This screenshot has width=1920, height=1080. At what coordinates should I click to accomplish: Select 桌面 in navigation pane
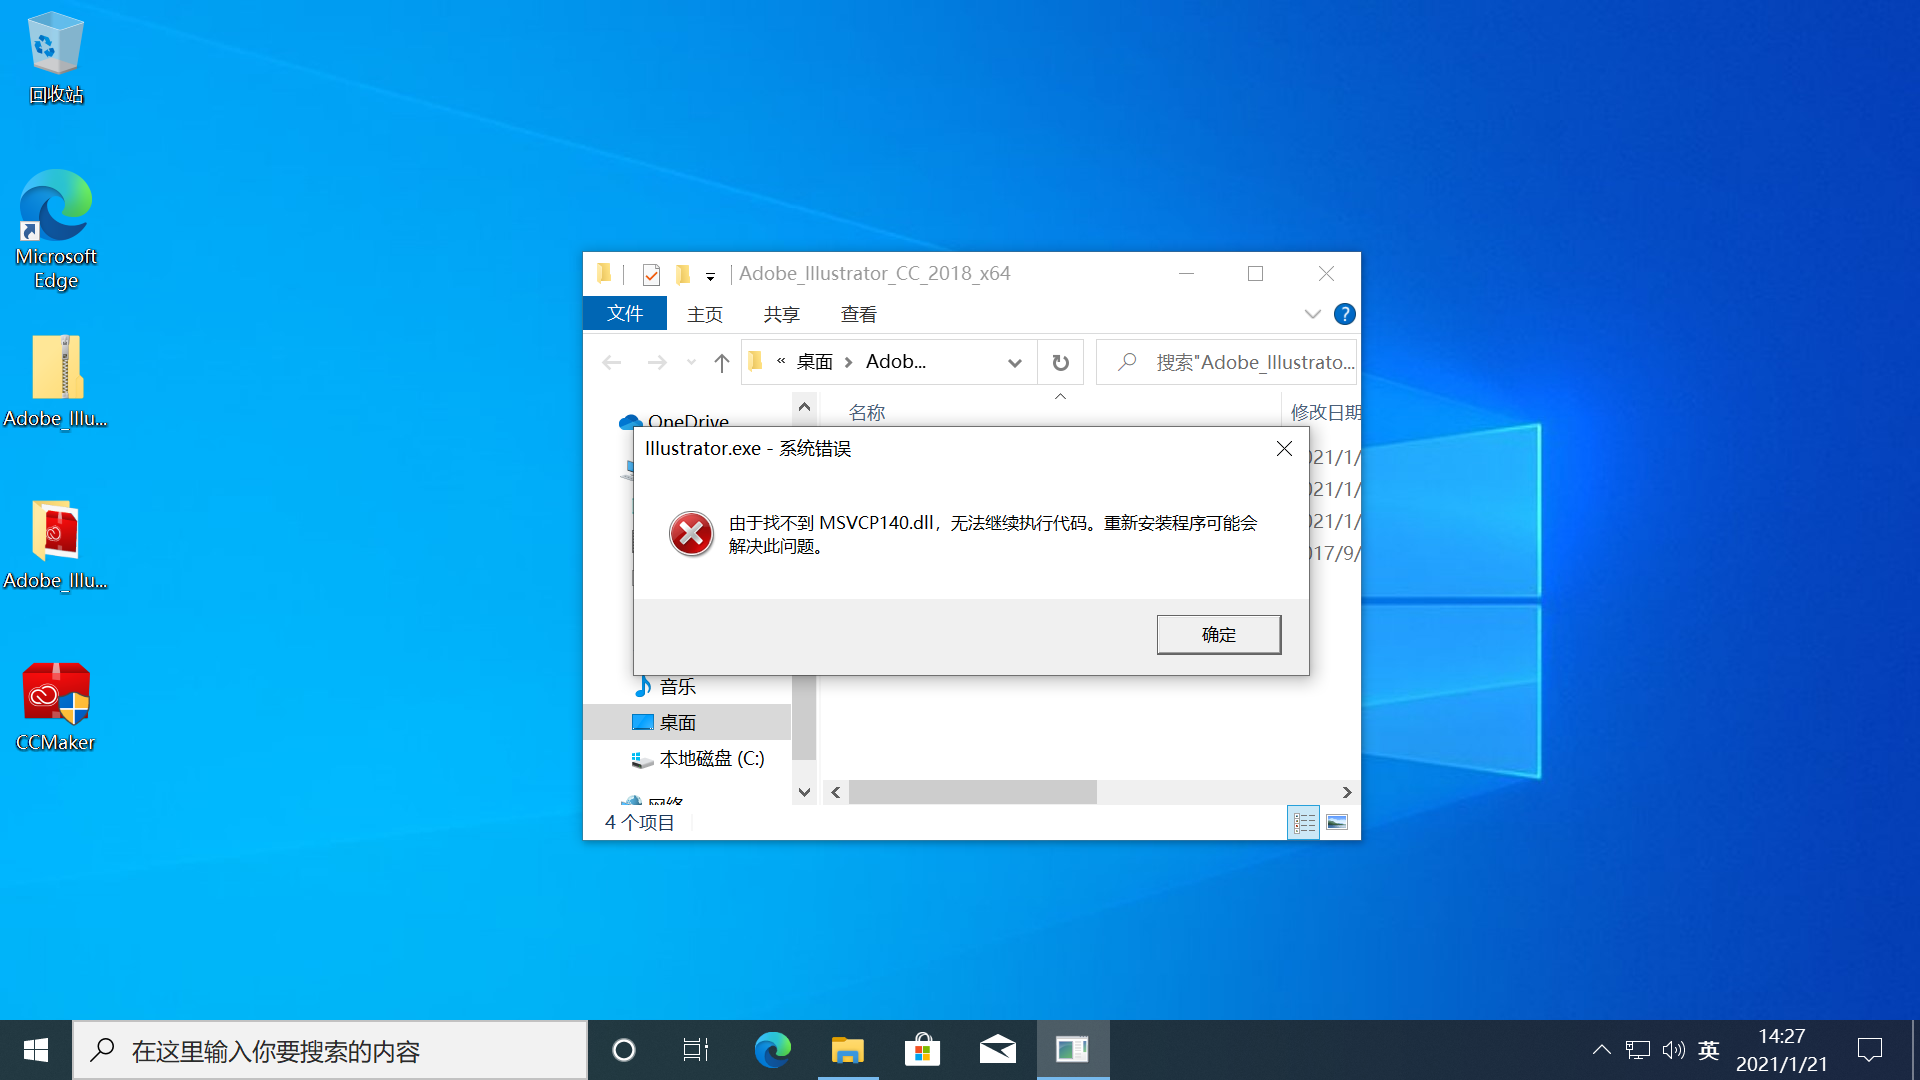tap(688, 722)
